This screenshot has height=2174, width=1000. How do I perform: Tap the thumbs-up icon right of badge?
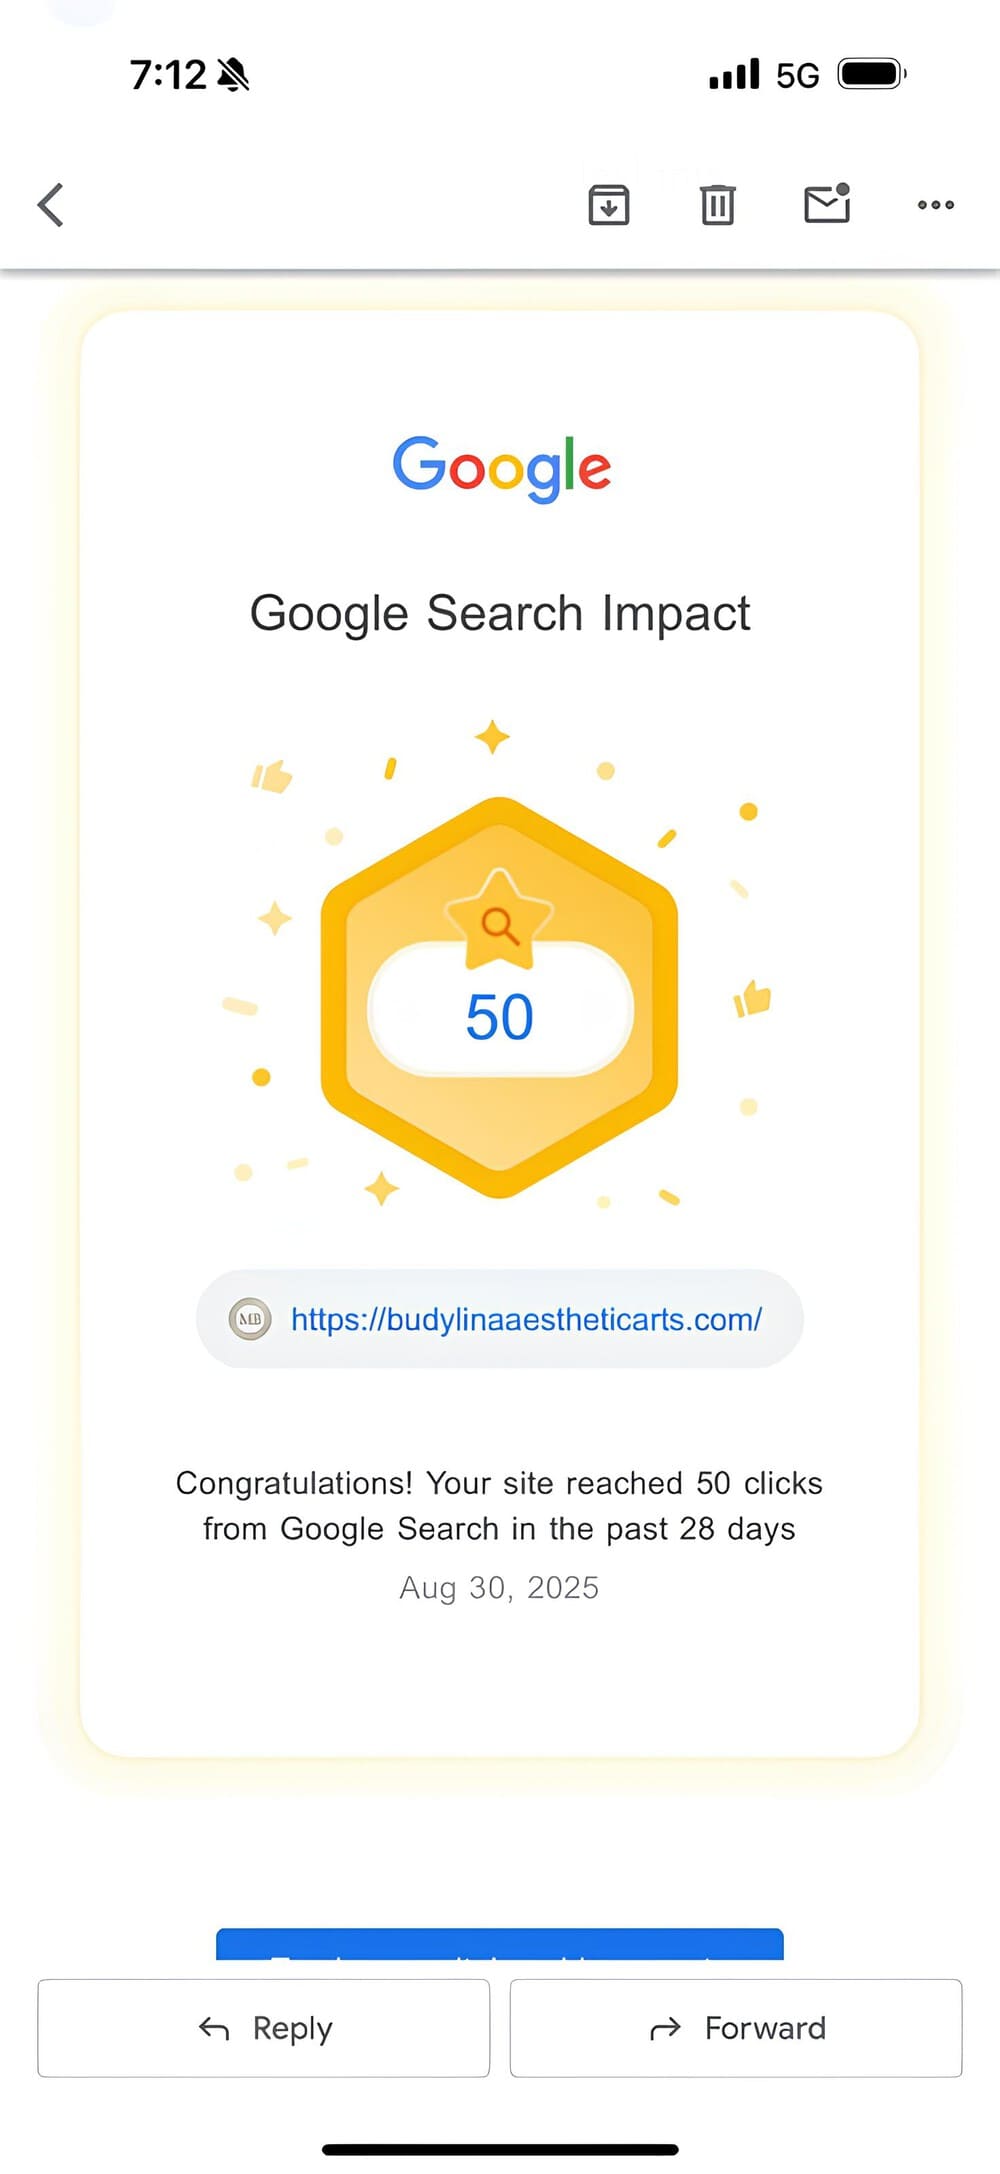pyautogui.click(x=753, y=998)
